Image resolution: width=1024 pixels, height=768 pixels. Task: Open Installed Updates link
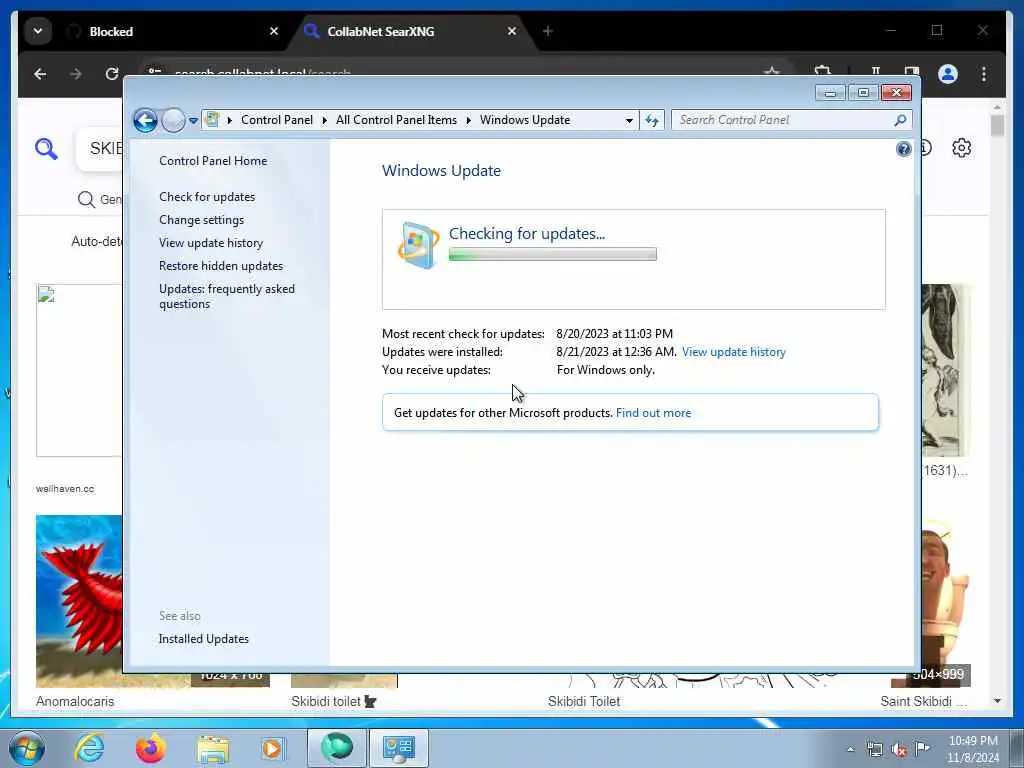203,639
